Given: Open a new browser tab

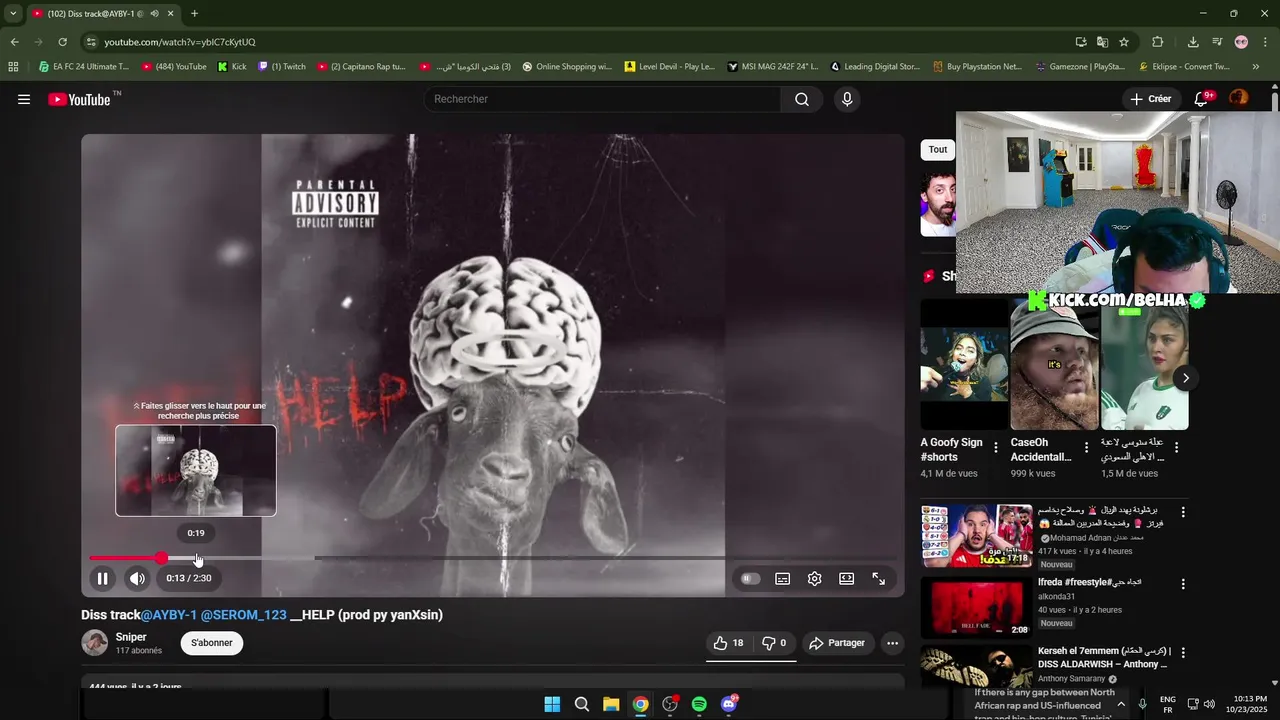Looking at the screenshot, I should tap(194, 14).
